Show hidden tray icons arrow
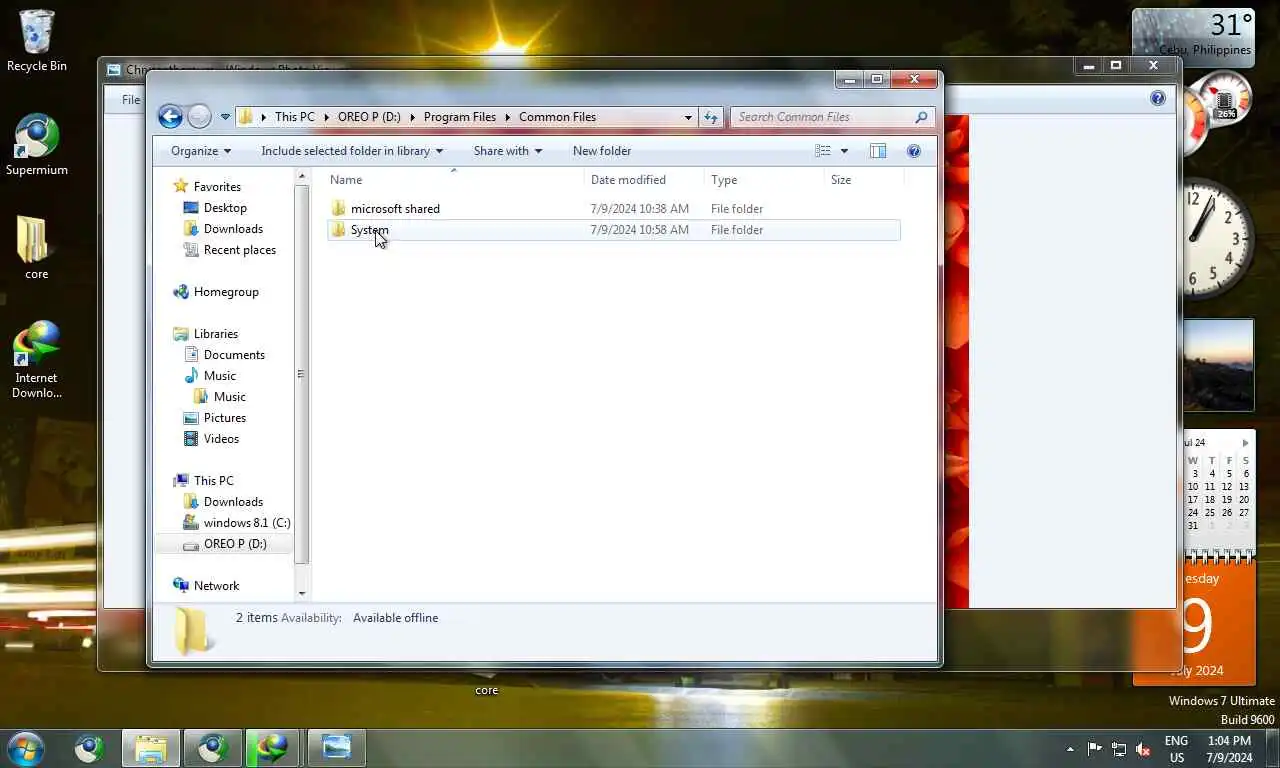The width and height of the screenshot is (1280, 768). [1070, 749]
